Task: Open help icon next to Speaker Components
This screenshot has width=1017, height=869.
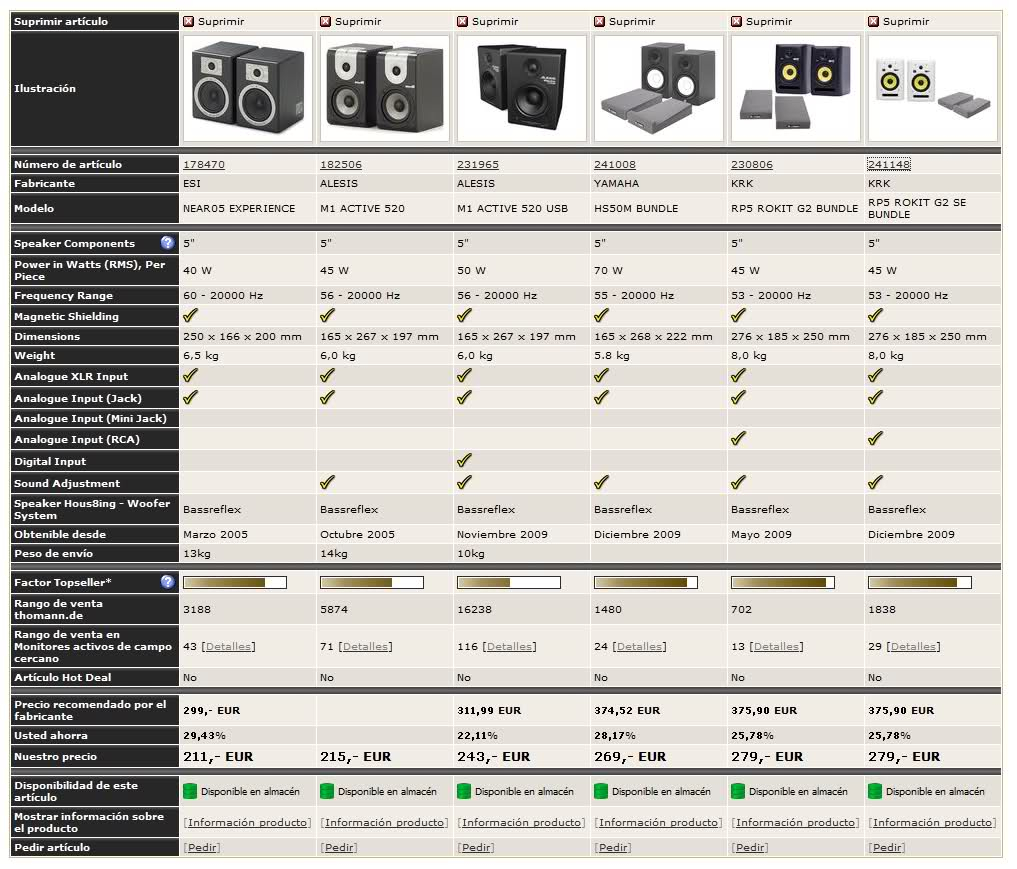Action: pyautogui.click(x=167, y=243)
